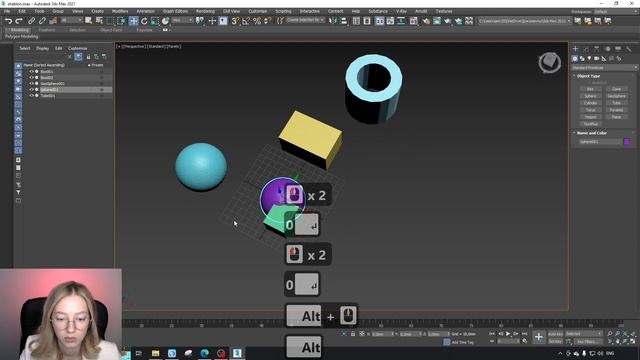Open the project path dropdown
The image size is (640, 360).
[x=524, y=21]
